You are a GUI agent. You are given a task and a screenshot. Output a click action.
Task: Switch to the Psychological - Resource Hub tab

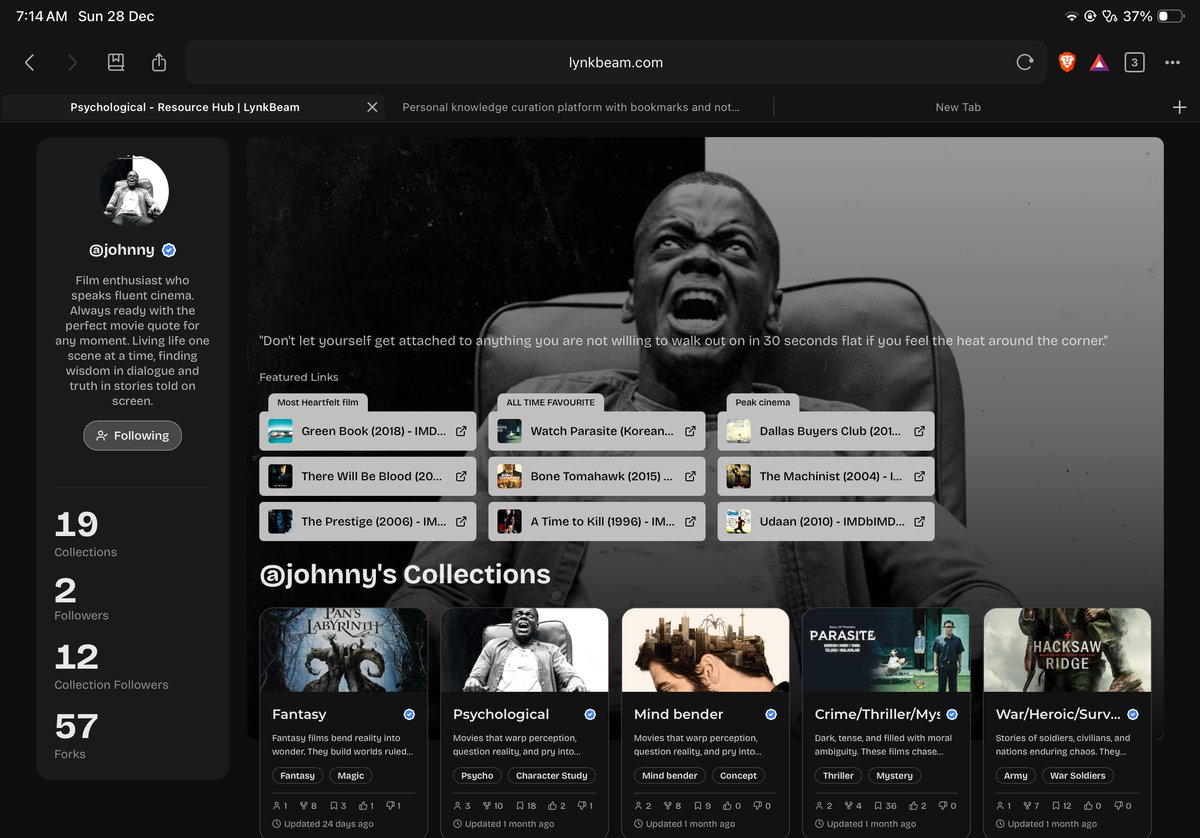point(185,107)
